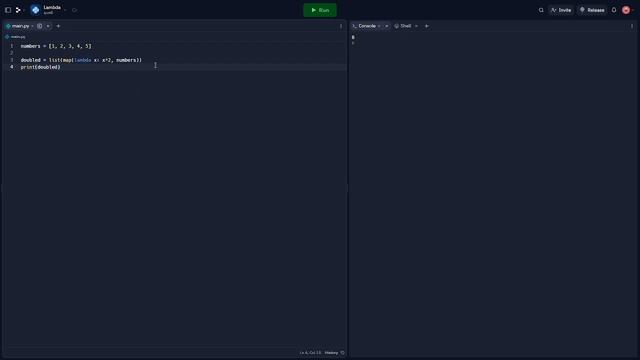Click the Invite button

561,10
